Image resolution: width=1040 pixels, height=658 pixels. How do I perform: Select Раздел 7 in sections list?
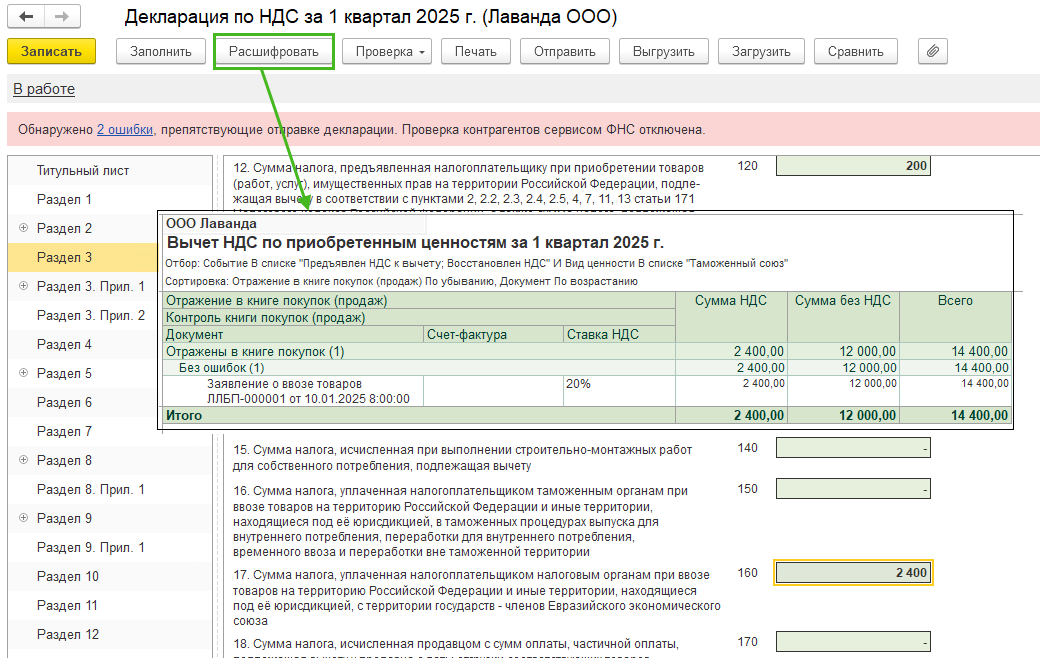click(x=64, y=431)
